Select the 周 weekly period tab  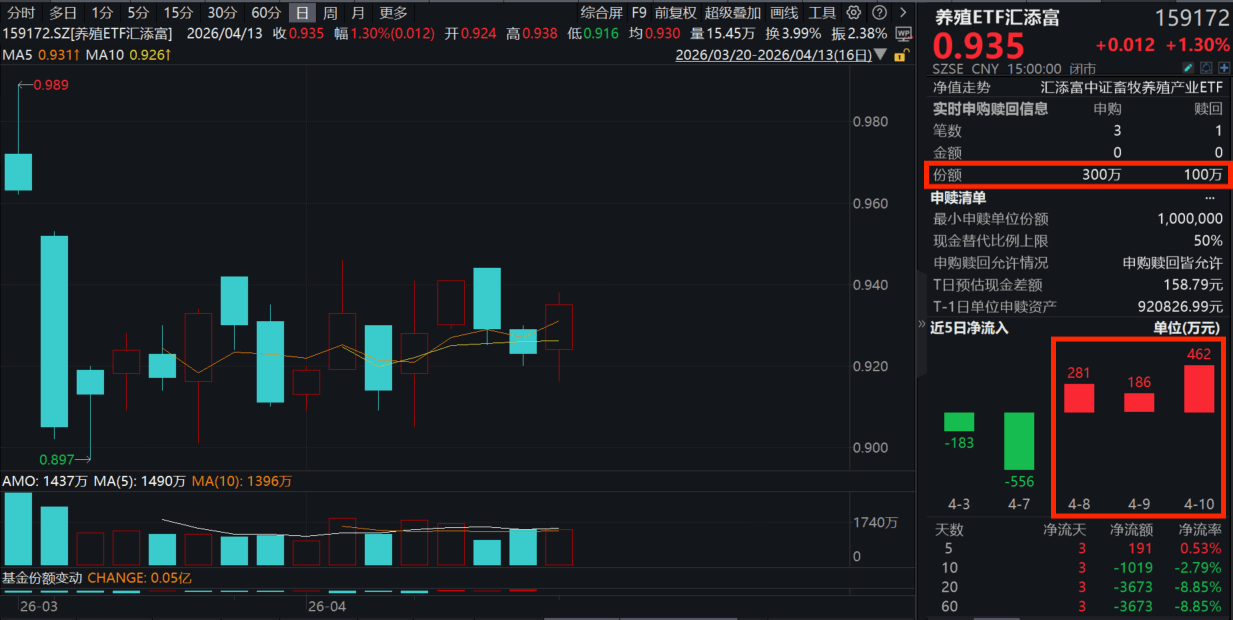point(330,13)
